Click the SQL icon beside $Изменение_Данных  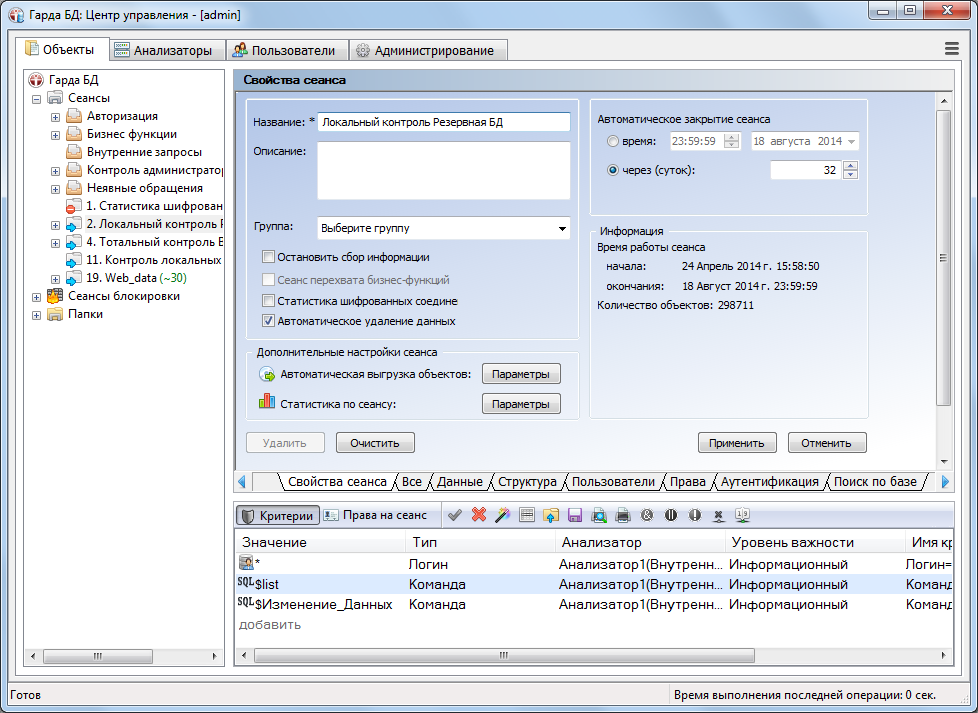point(245,602)
